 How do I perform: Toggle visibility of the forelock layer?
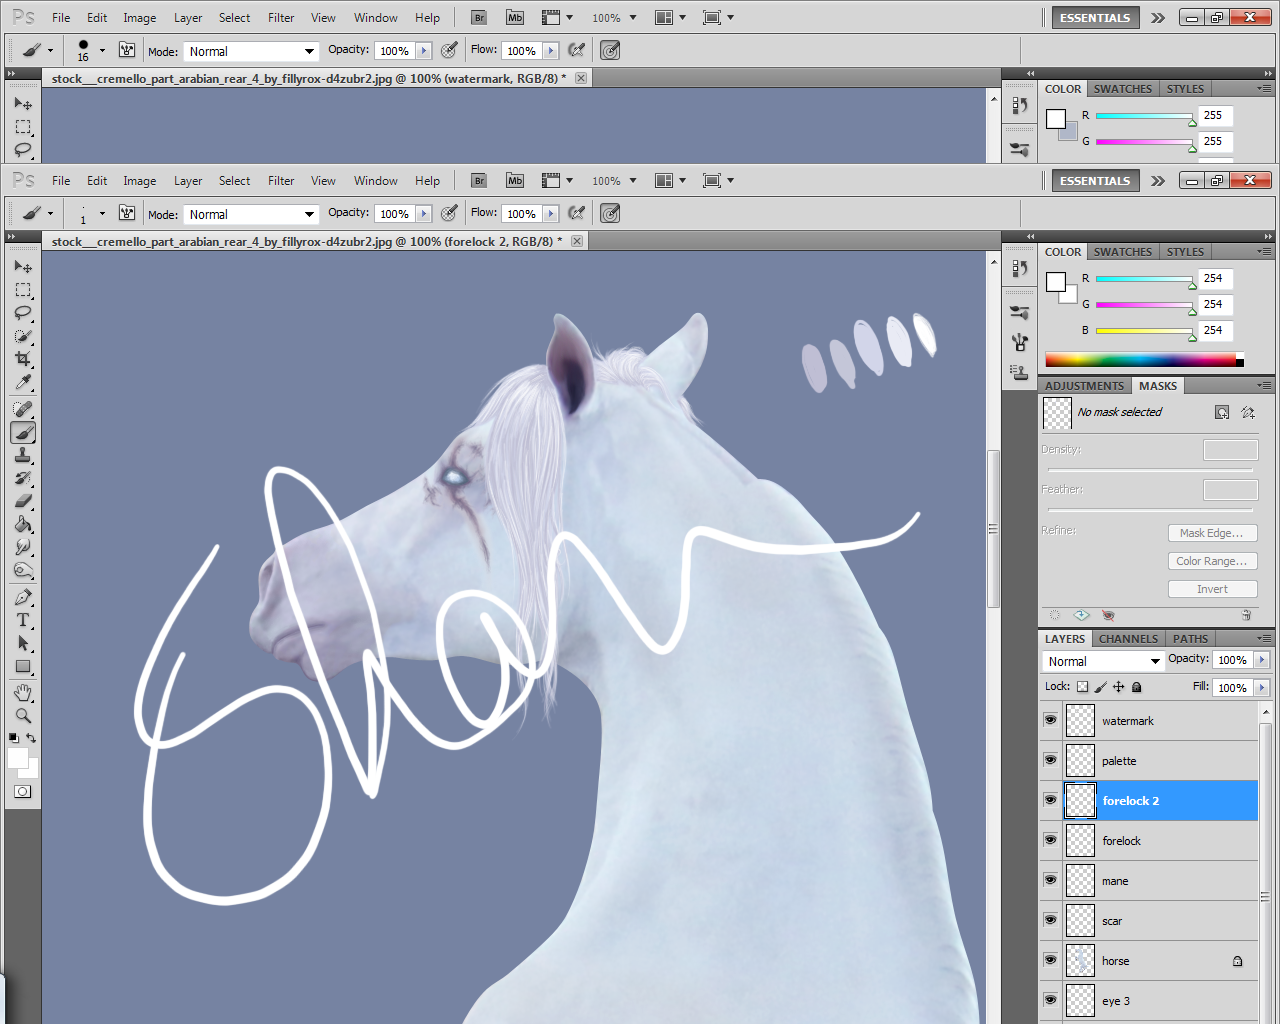tap(1050, 840)
